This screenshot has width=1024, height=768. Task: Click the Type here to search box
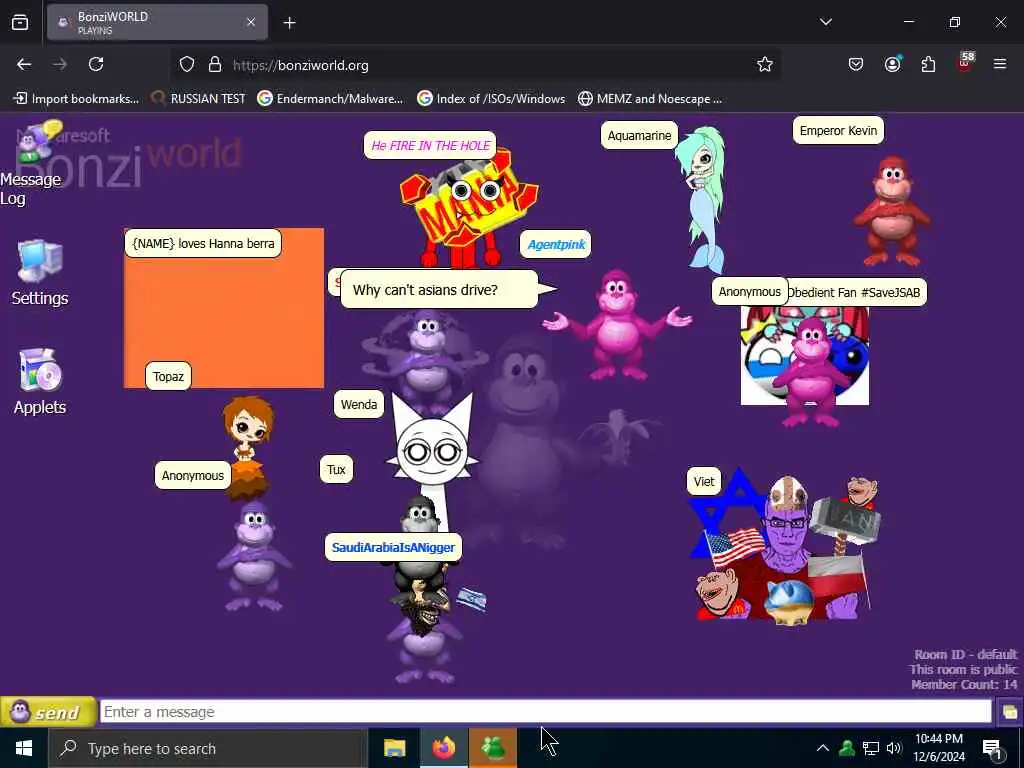click(208, 748)
